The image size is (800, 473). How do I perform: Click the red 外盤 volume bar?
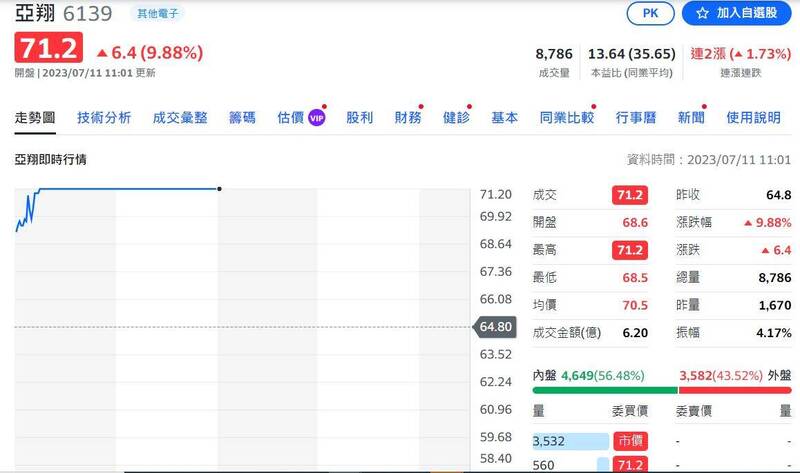coord(735,390)
